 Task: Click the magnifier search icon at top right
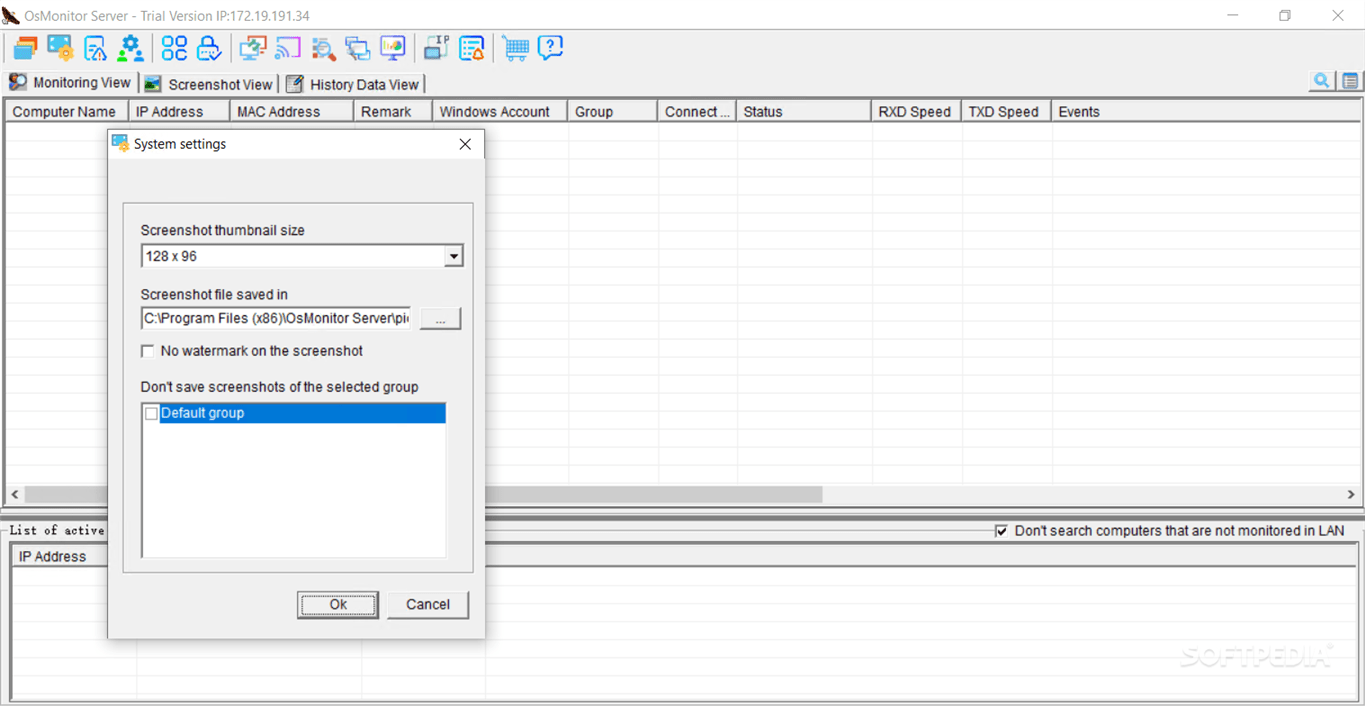tap(1322, 82)
